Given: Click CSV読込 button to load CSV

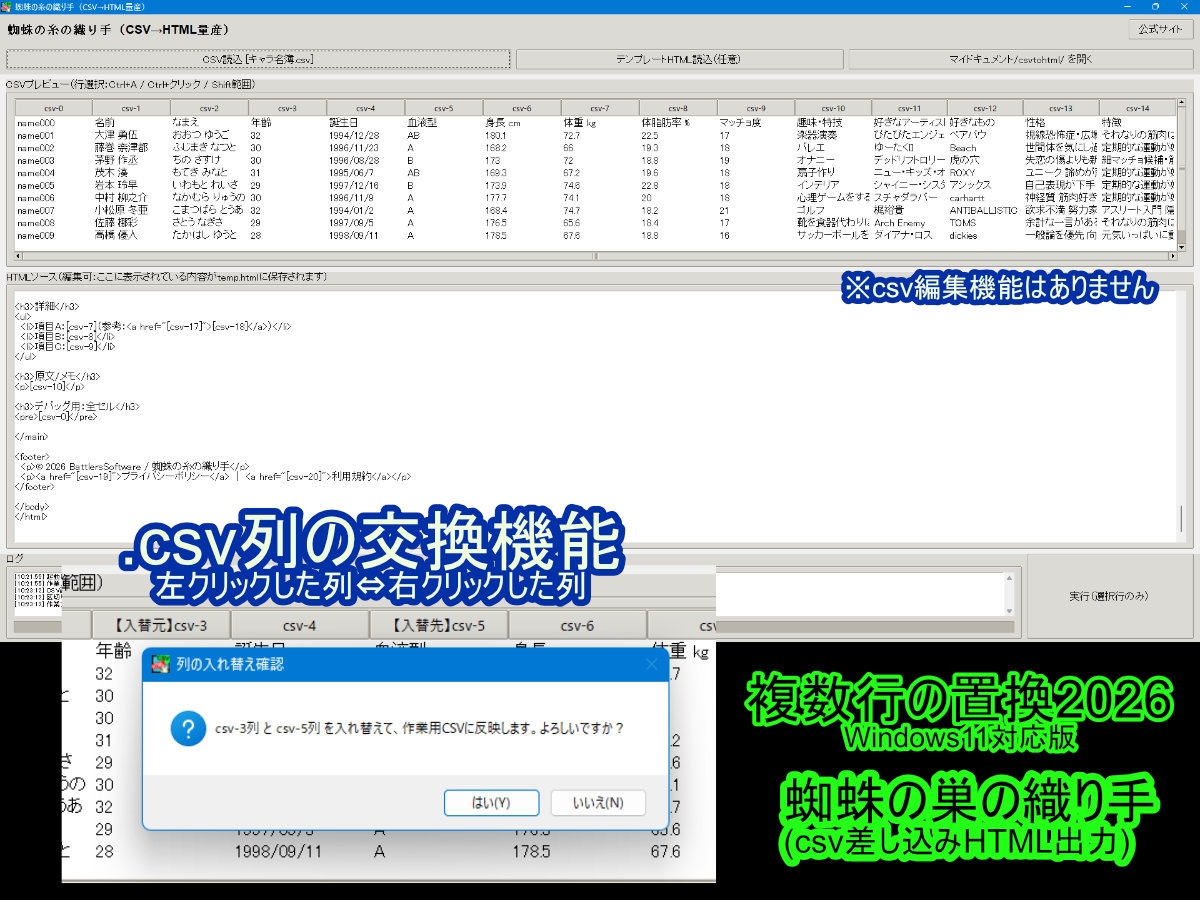Looking at the screenshot, I should click(258, 59).
